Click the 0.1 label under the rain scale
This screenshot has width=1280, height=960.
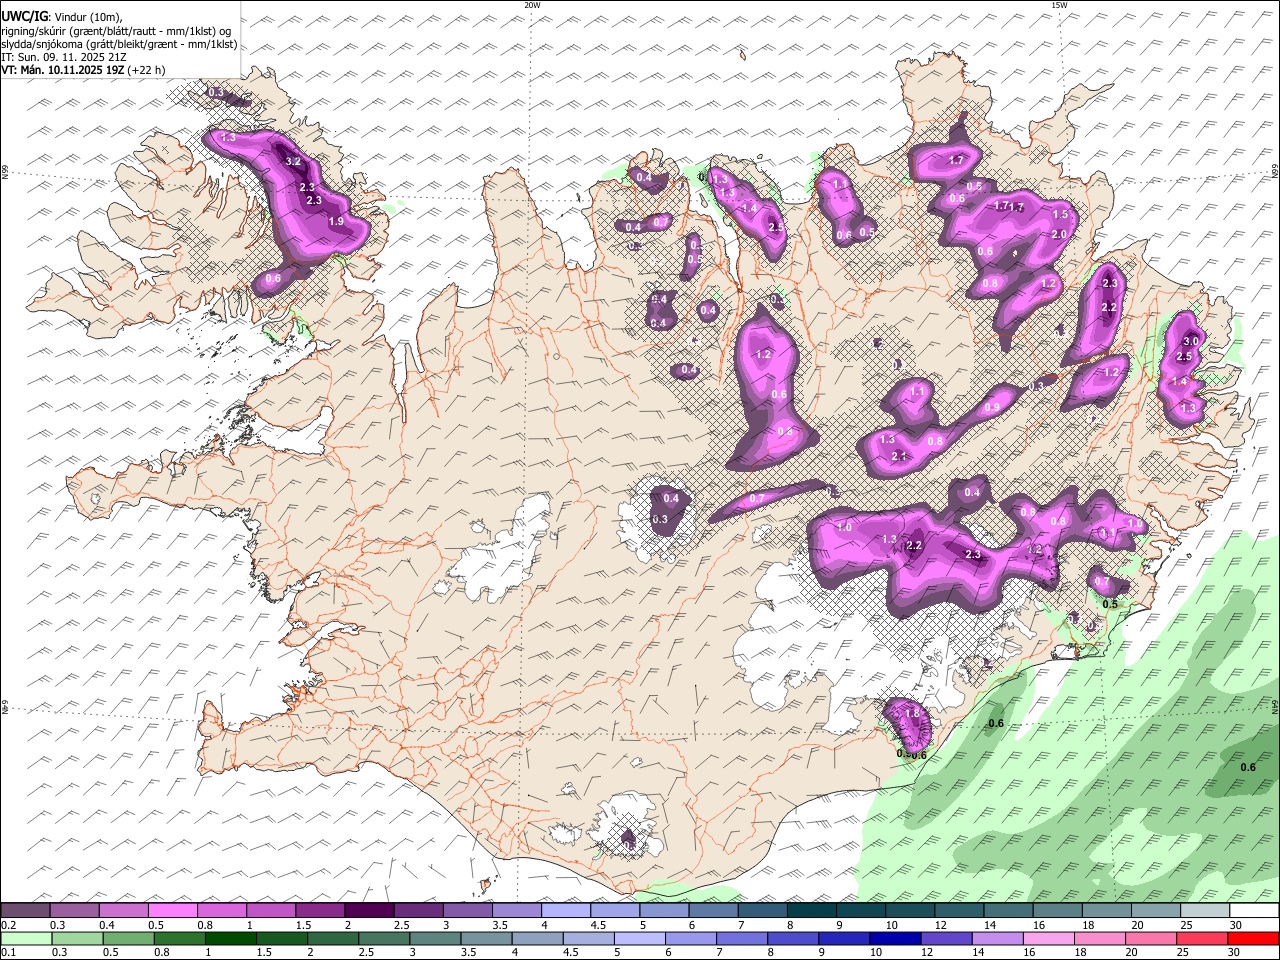[x=8, y=953]
